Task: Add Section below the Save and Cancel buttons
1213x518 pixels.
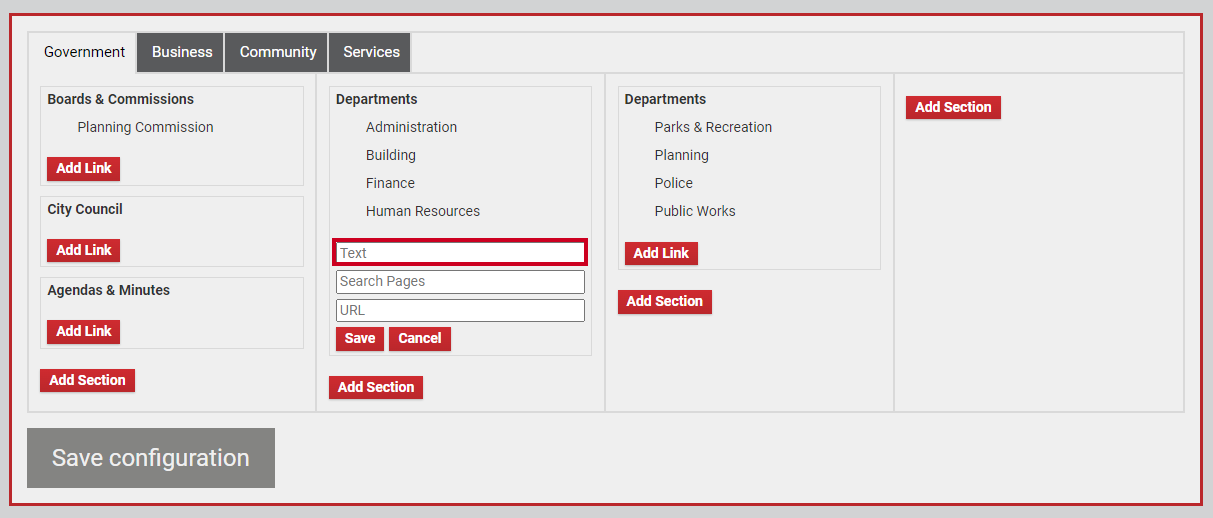Action: [x=376, y=387]
